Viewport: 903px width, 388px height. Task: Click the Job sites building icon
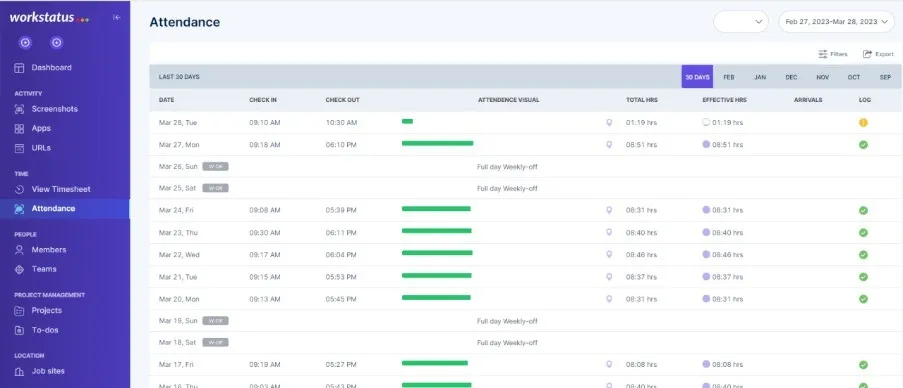pyautogui.click(x=19, y=372)
